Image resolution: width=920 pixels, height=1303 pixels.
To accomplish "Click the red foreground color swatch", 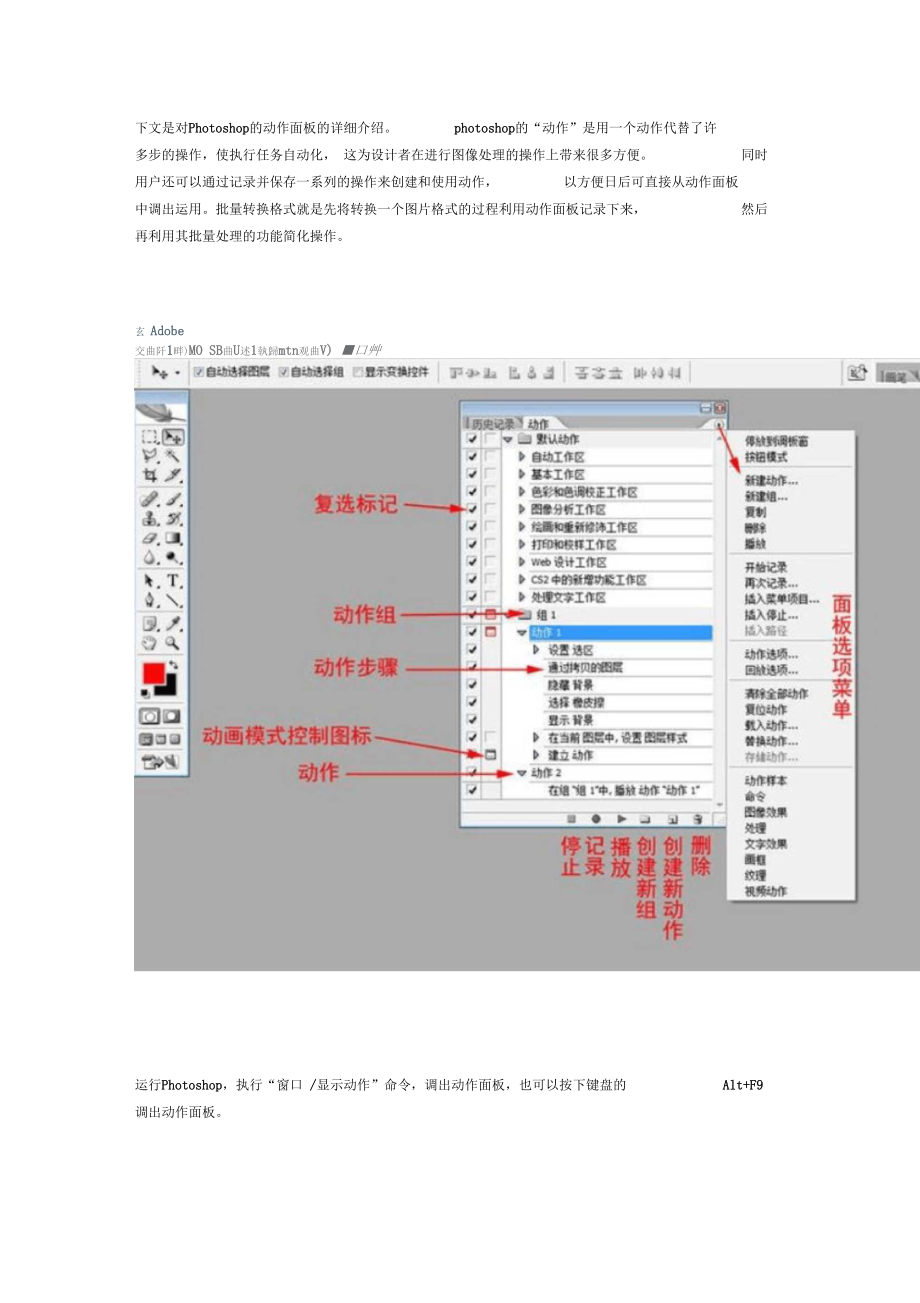I will tap(154, 672).
